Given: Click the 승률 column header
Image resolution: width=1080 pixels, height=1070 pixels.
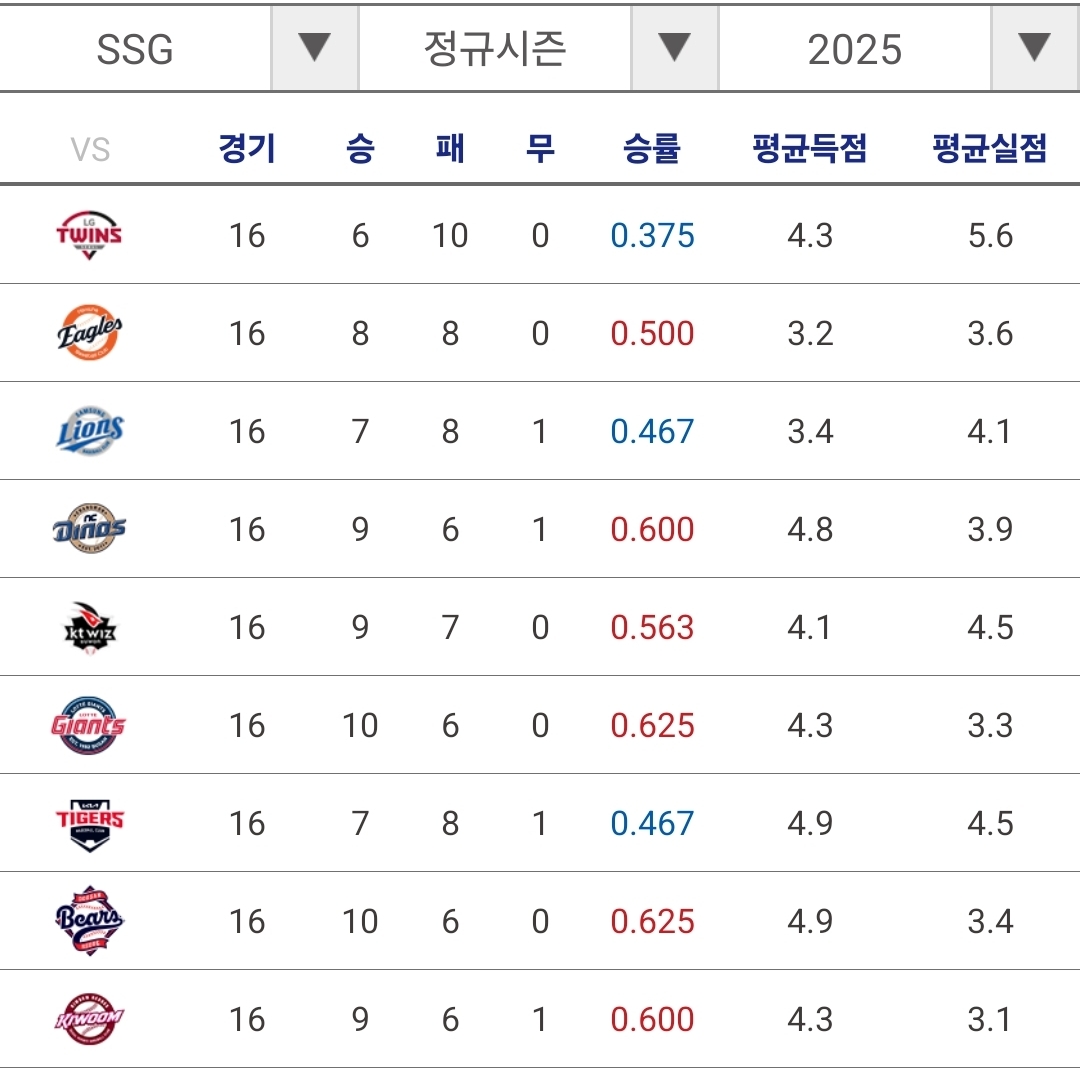Looking at the screenshot, I should click(x=651, y=150).
